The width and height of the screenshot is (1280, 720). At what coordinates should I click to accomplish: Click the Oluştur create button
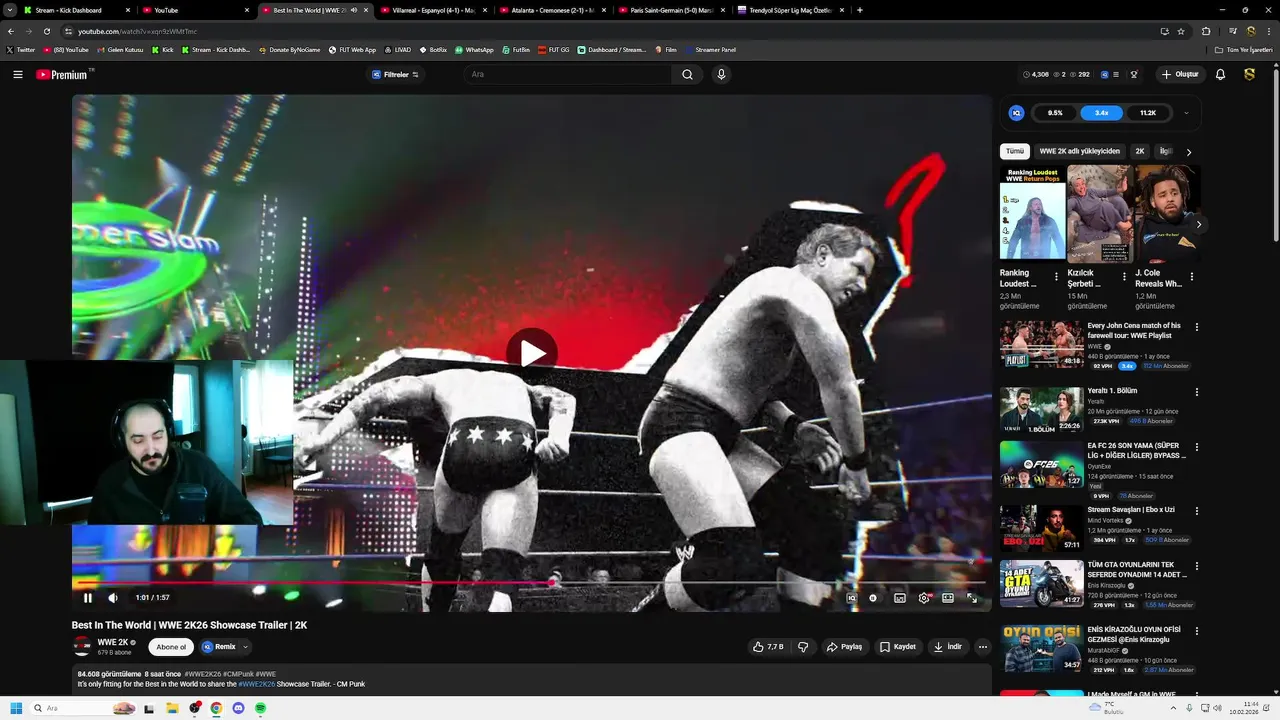pyautogui.click(x=1180, y=74)
